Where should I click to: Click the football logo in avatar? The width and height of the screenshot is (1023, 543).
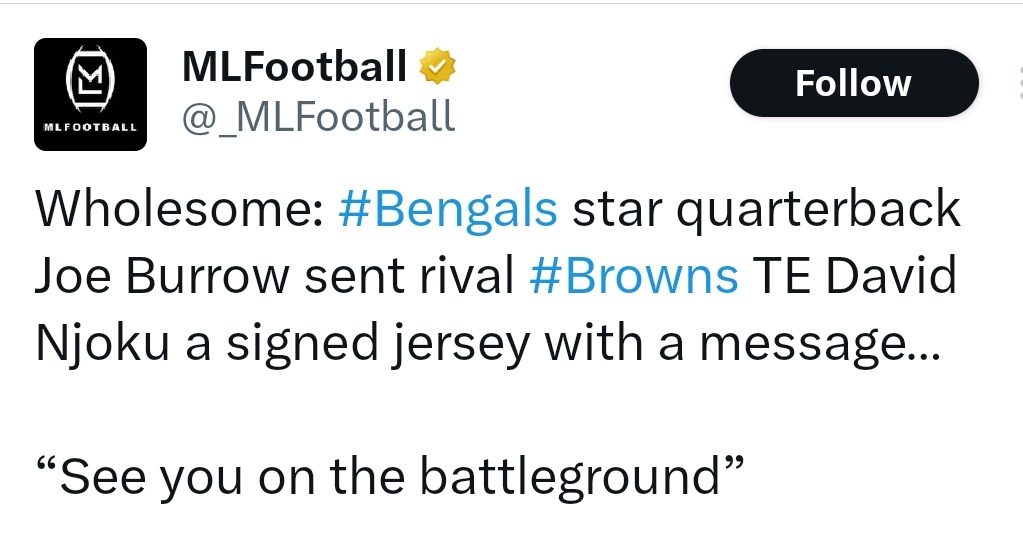pyautogui.click(x=91, y=78)
